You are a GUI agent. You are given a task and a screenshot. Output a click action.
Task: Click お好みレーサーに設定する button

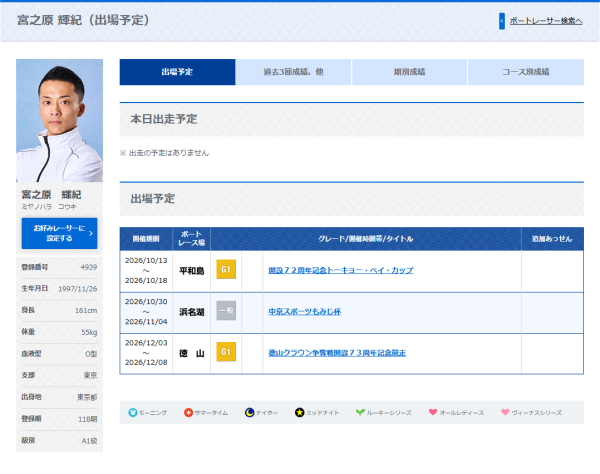pos(59,233)
